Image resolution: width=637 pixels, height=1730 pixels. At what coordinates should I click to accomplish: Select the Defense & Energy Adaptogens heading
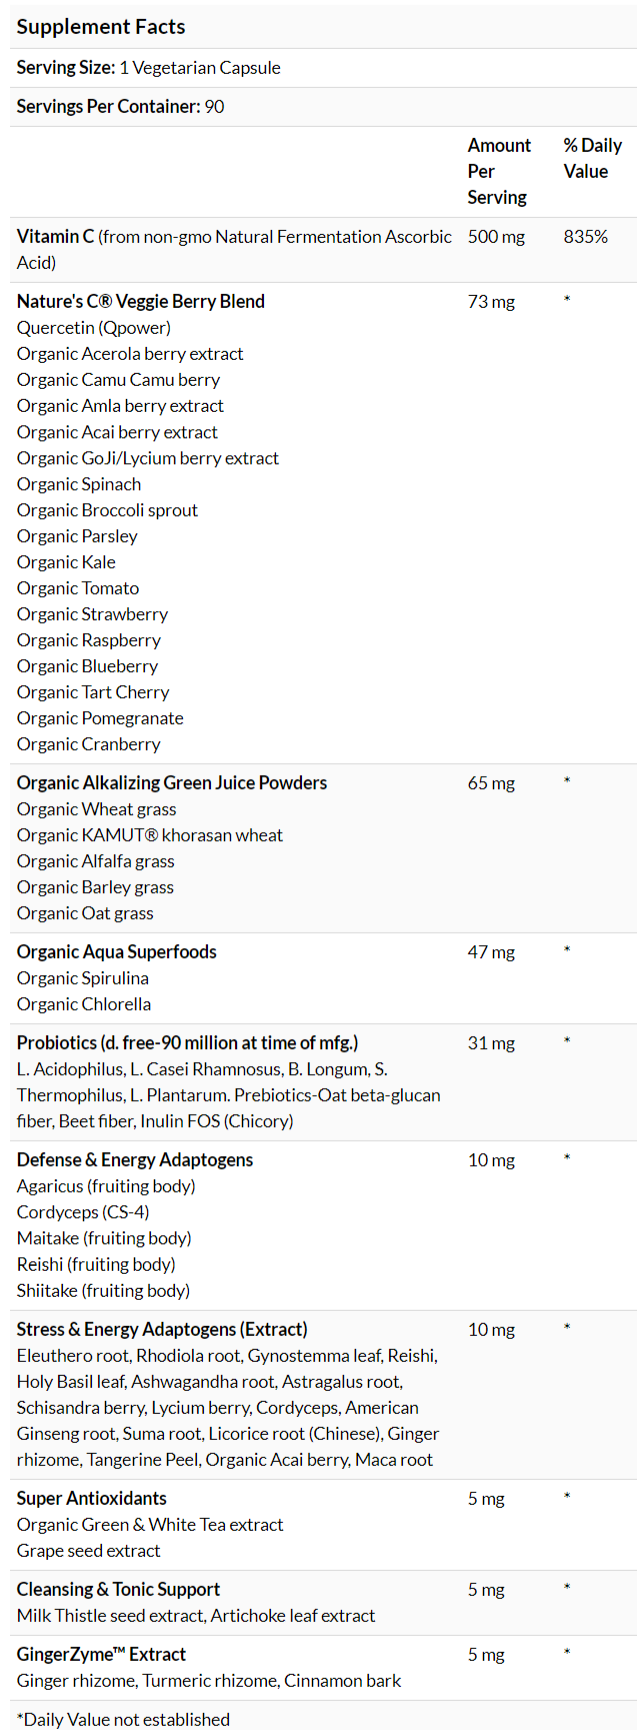pyautogui.click(x=135, y=1160)
